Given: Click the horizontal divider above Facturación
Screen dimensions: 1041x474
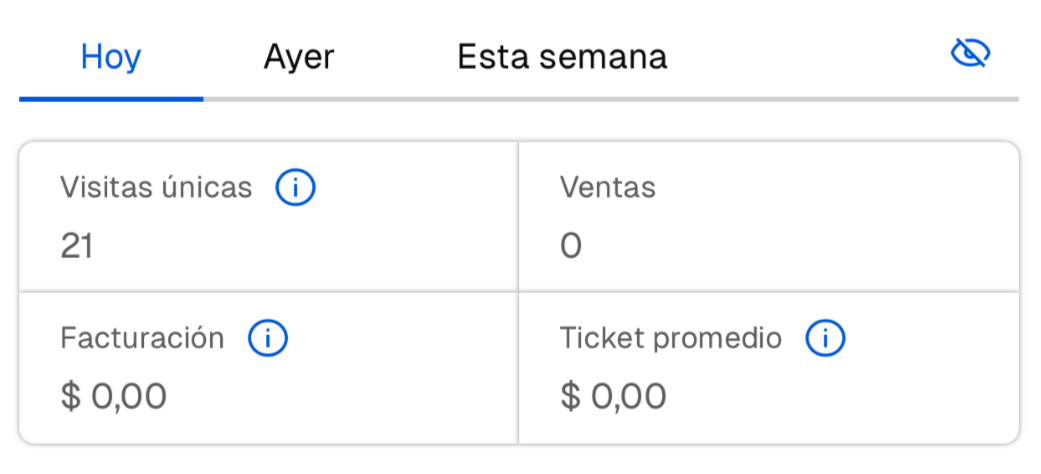Looking at the screenshot, I should [268, 292].
